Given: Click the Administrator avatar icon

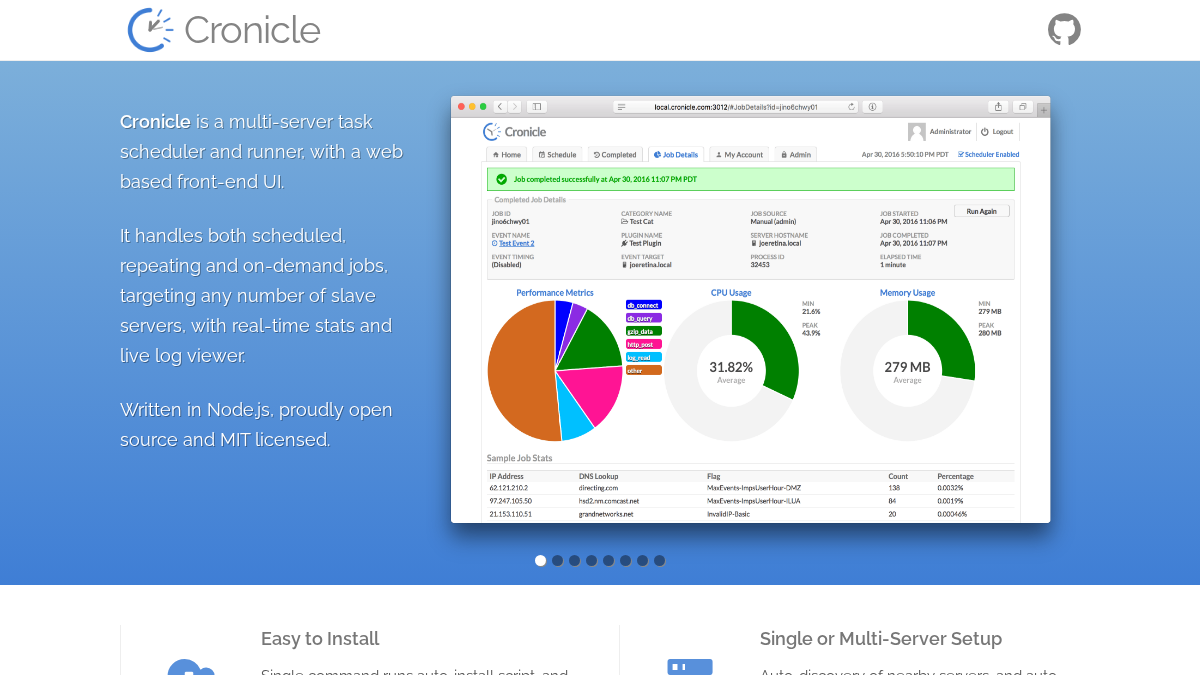Looking at the screenshot, I should coord(916,132).
